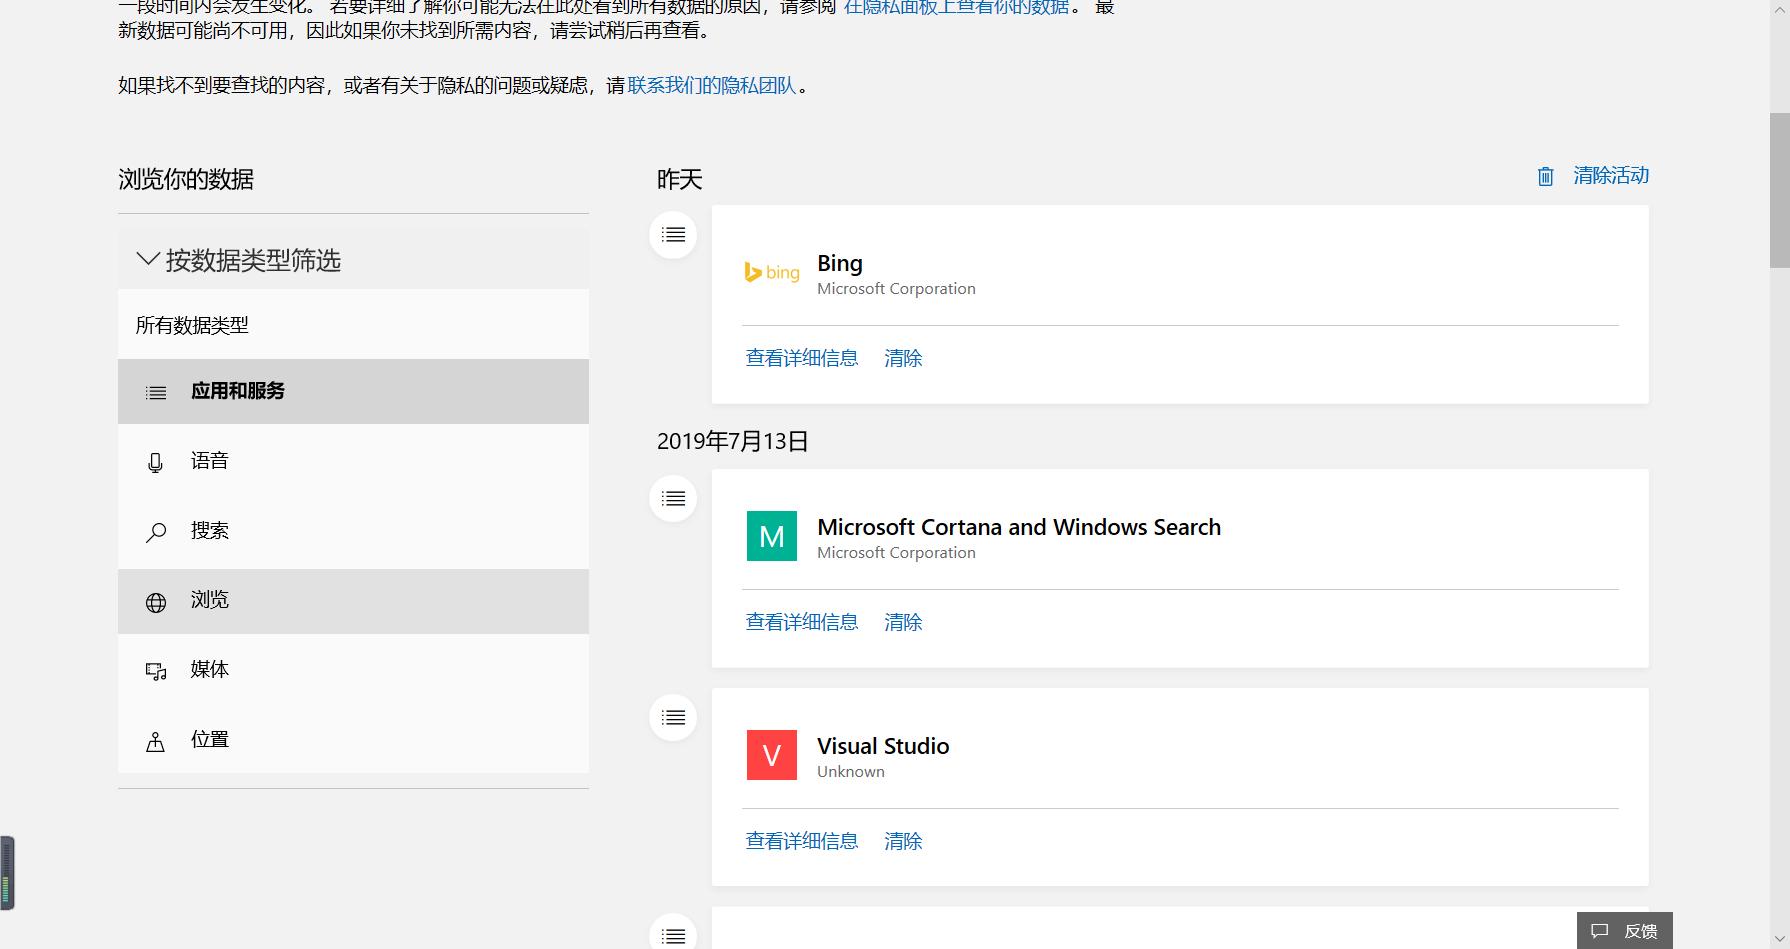
Task: Open the 反馈 feedback panel
Action: pos(1624,929)
